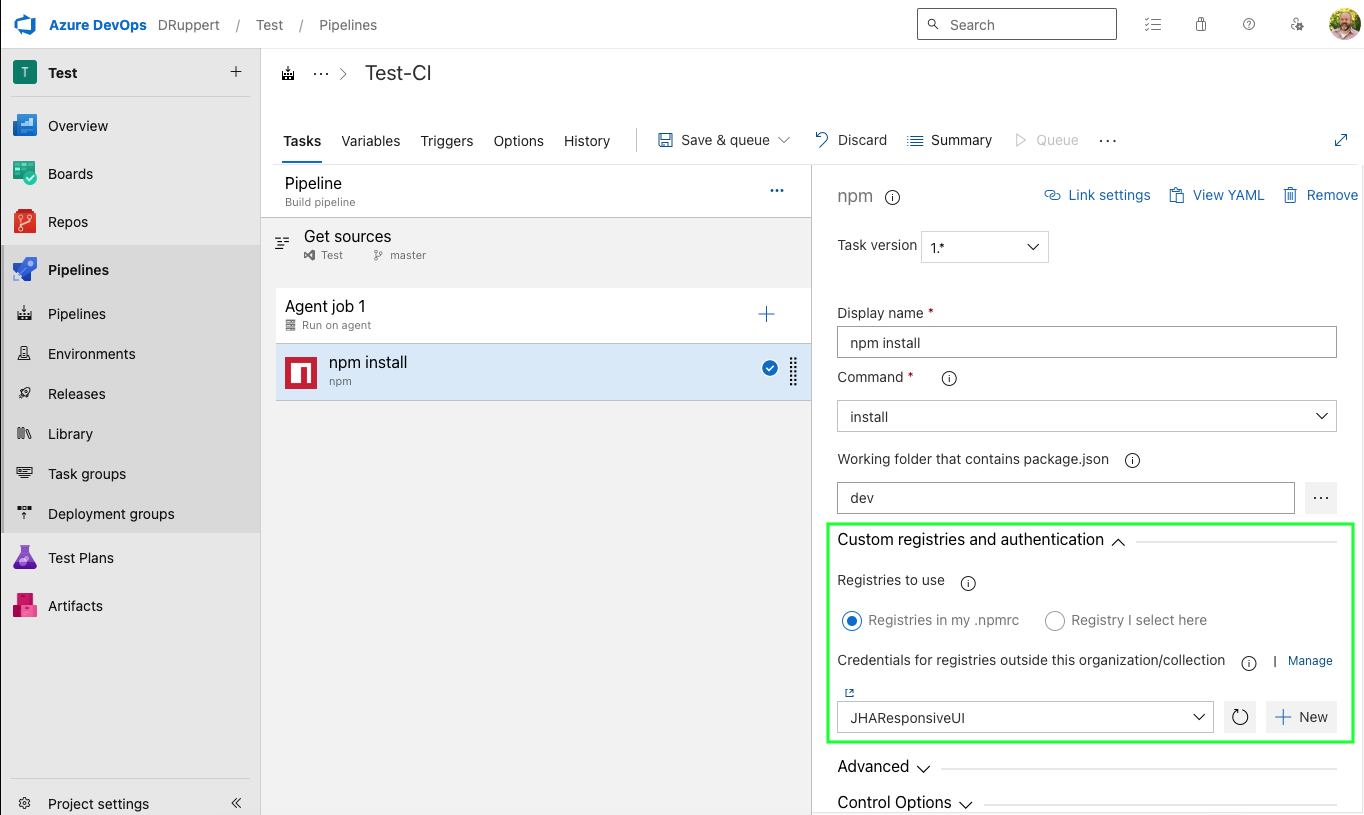Open the Task version dropdown

coord(984,247)
